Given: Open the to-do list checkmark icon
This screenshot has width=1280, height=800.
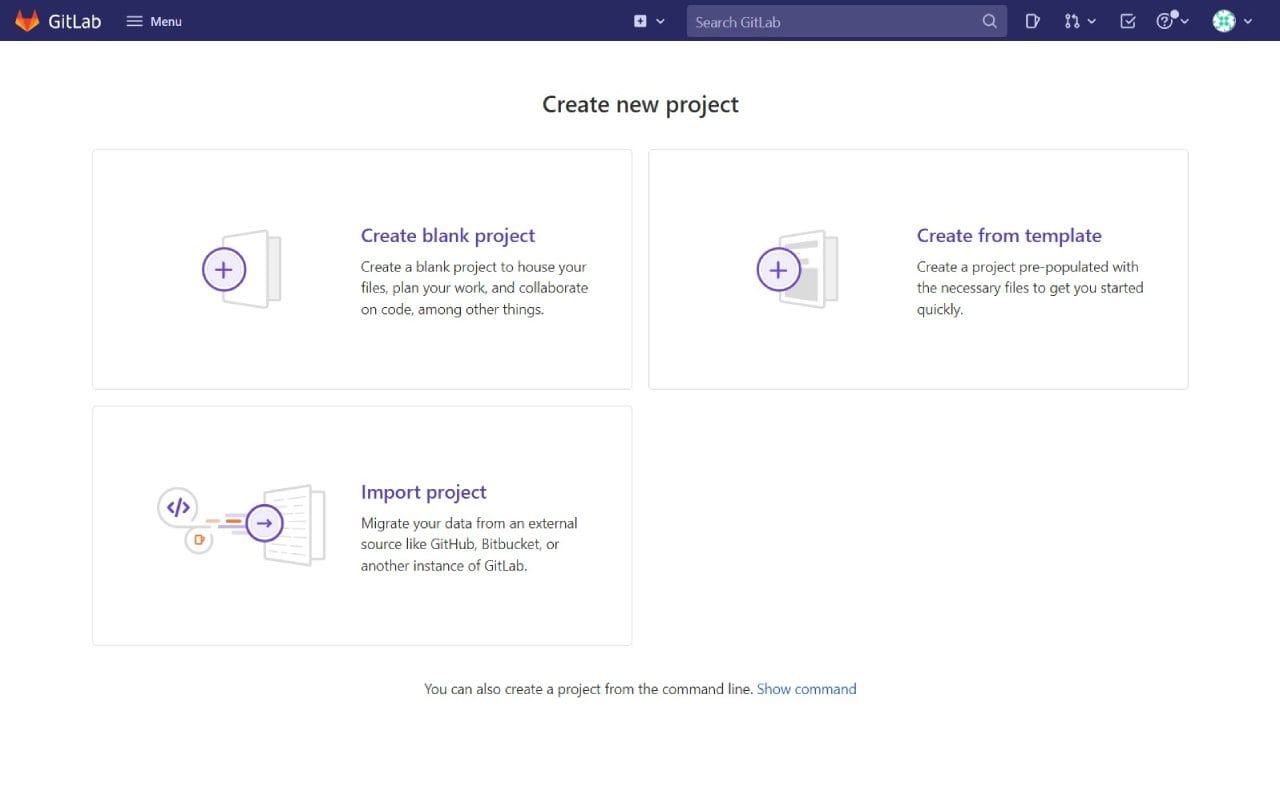Looking at the screenshot, I should point(1127,20).
